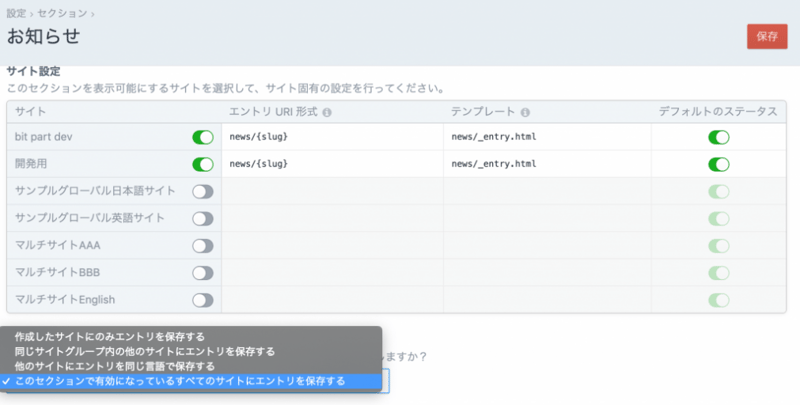This screenshot has height=405, width=800.
Task: Edit 開発用 template field news/_entry.html
Action: click(x=546, y=164)
